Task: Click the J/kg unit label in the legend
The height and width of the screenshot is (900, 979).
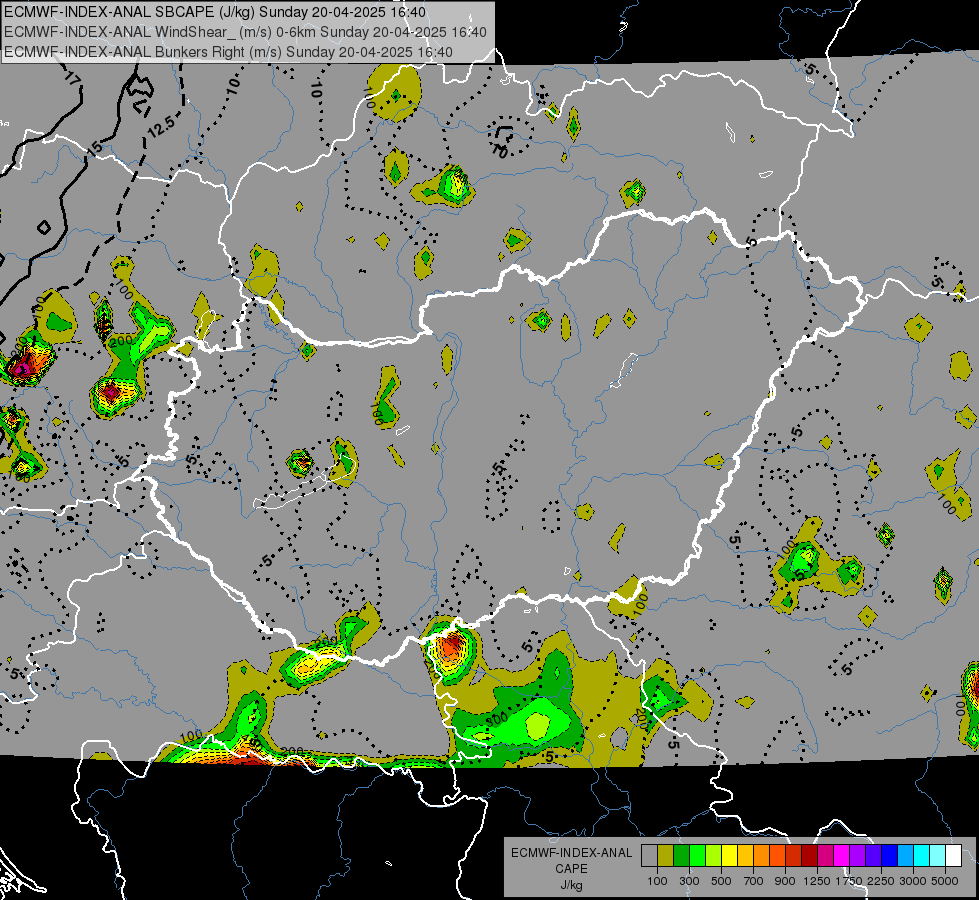Action: point(571,886)
